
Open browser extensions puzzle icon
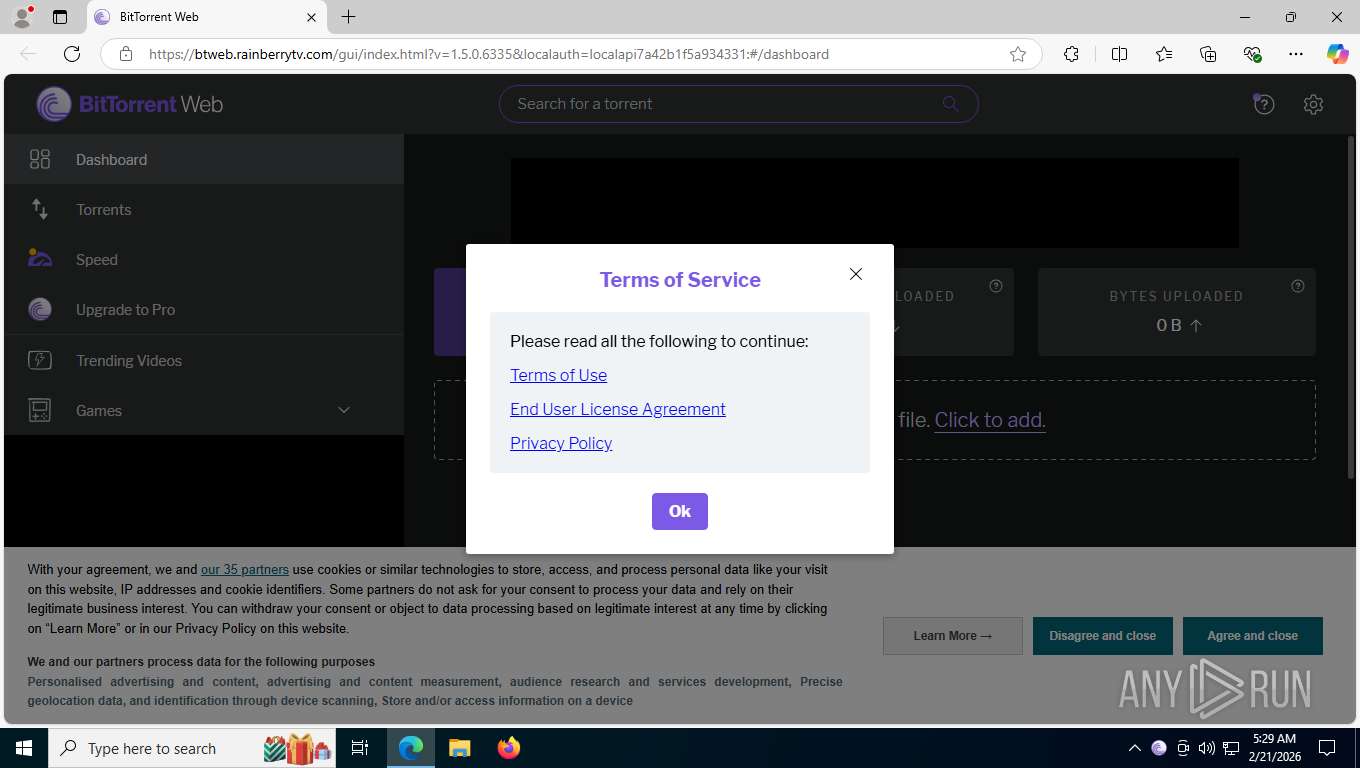click(x=1071, y=54)
